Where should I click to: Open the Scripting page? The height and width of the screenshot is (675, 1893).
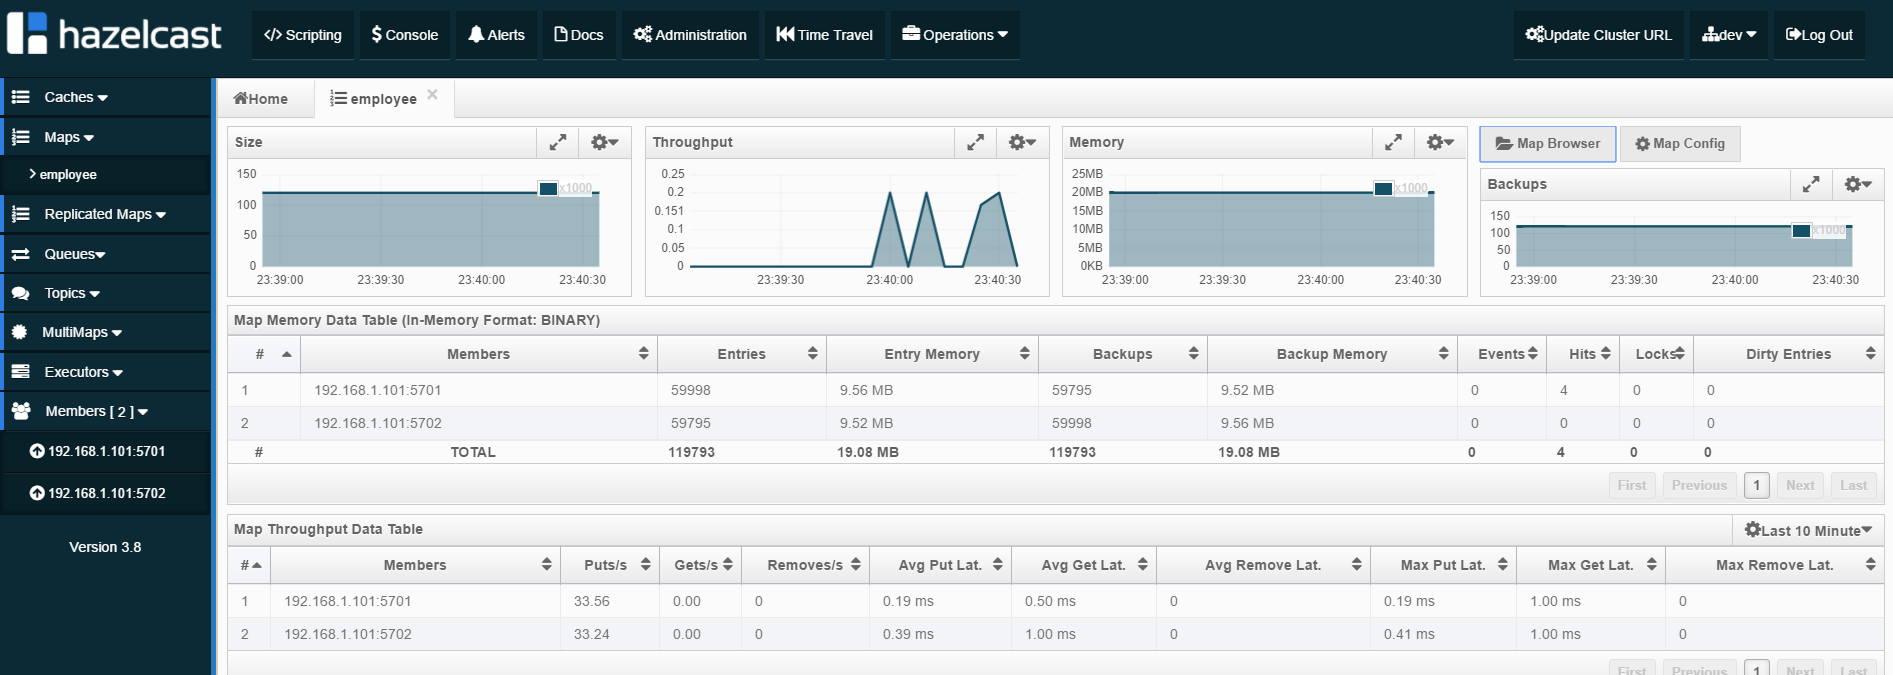point(302,34)
